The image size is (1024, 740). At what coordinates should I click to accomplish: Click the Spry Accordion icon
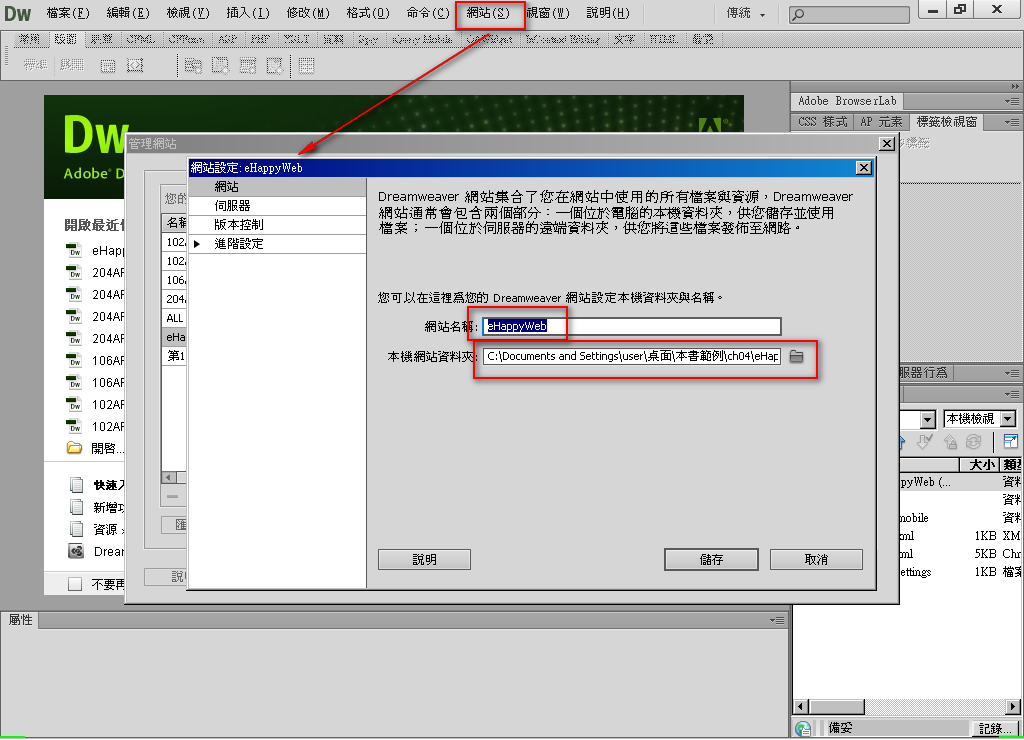coord(248,65)
